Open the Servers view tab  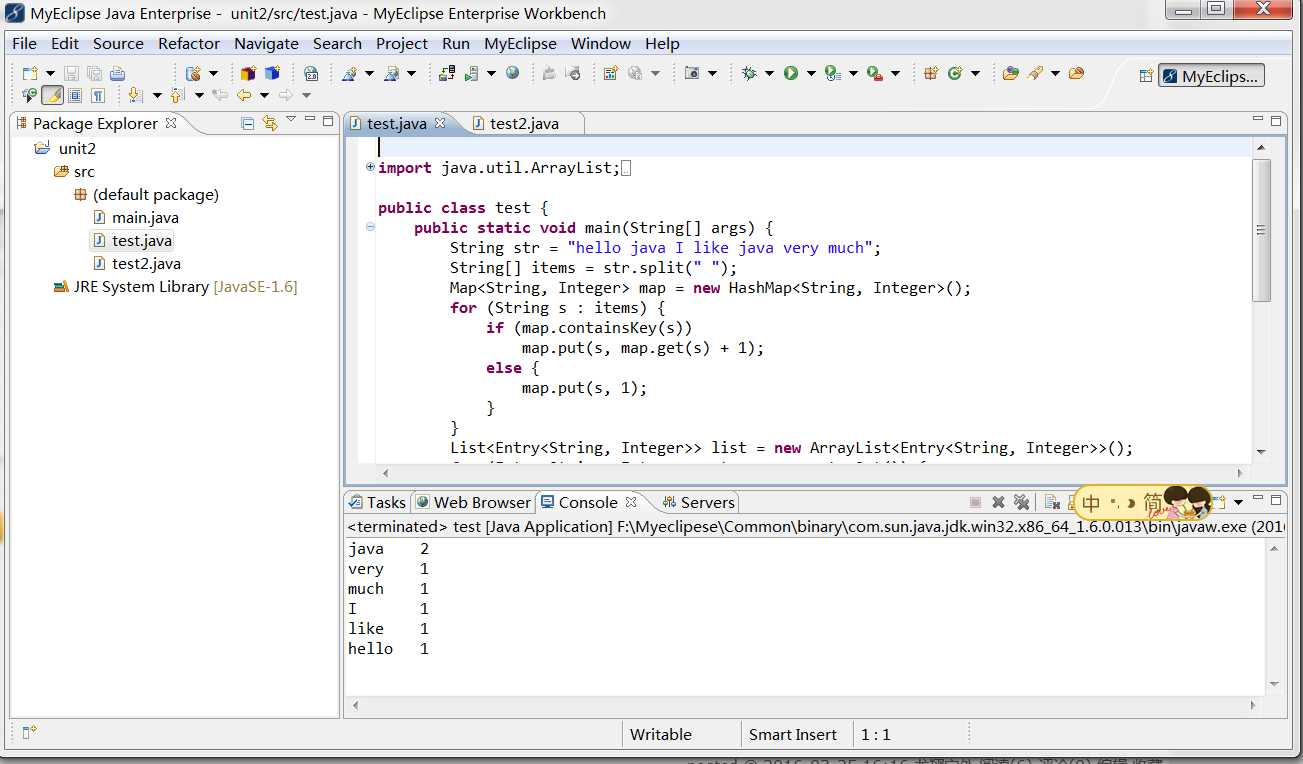click(706, 502)
